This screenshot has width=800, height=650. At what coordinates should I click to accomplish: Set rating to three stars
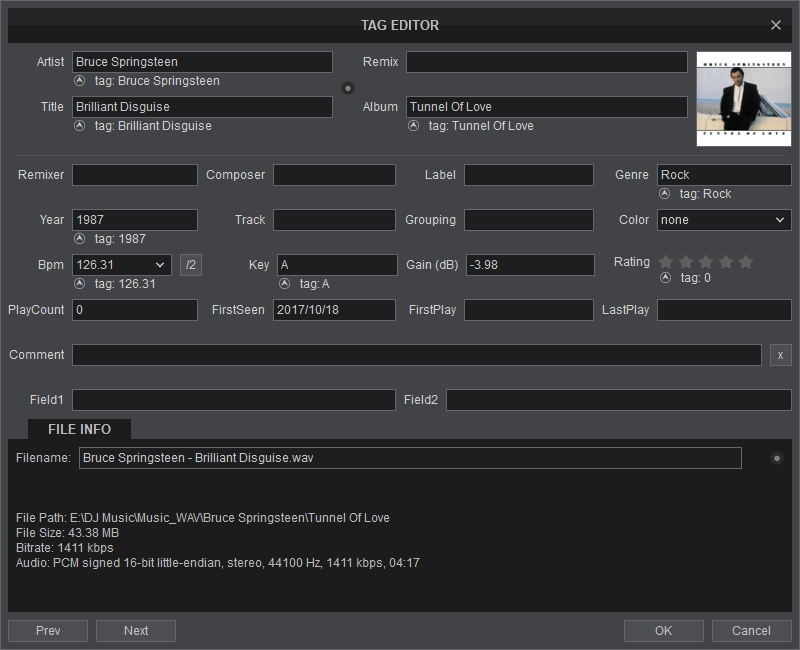click(x=706, y=262)
